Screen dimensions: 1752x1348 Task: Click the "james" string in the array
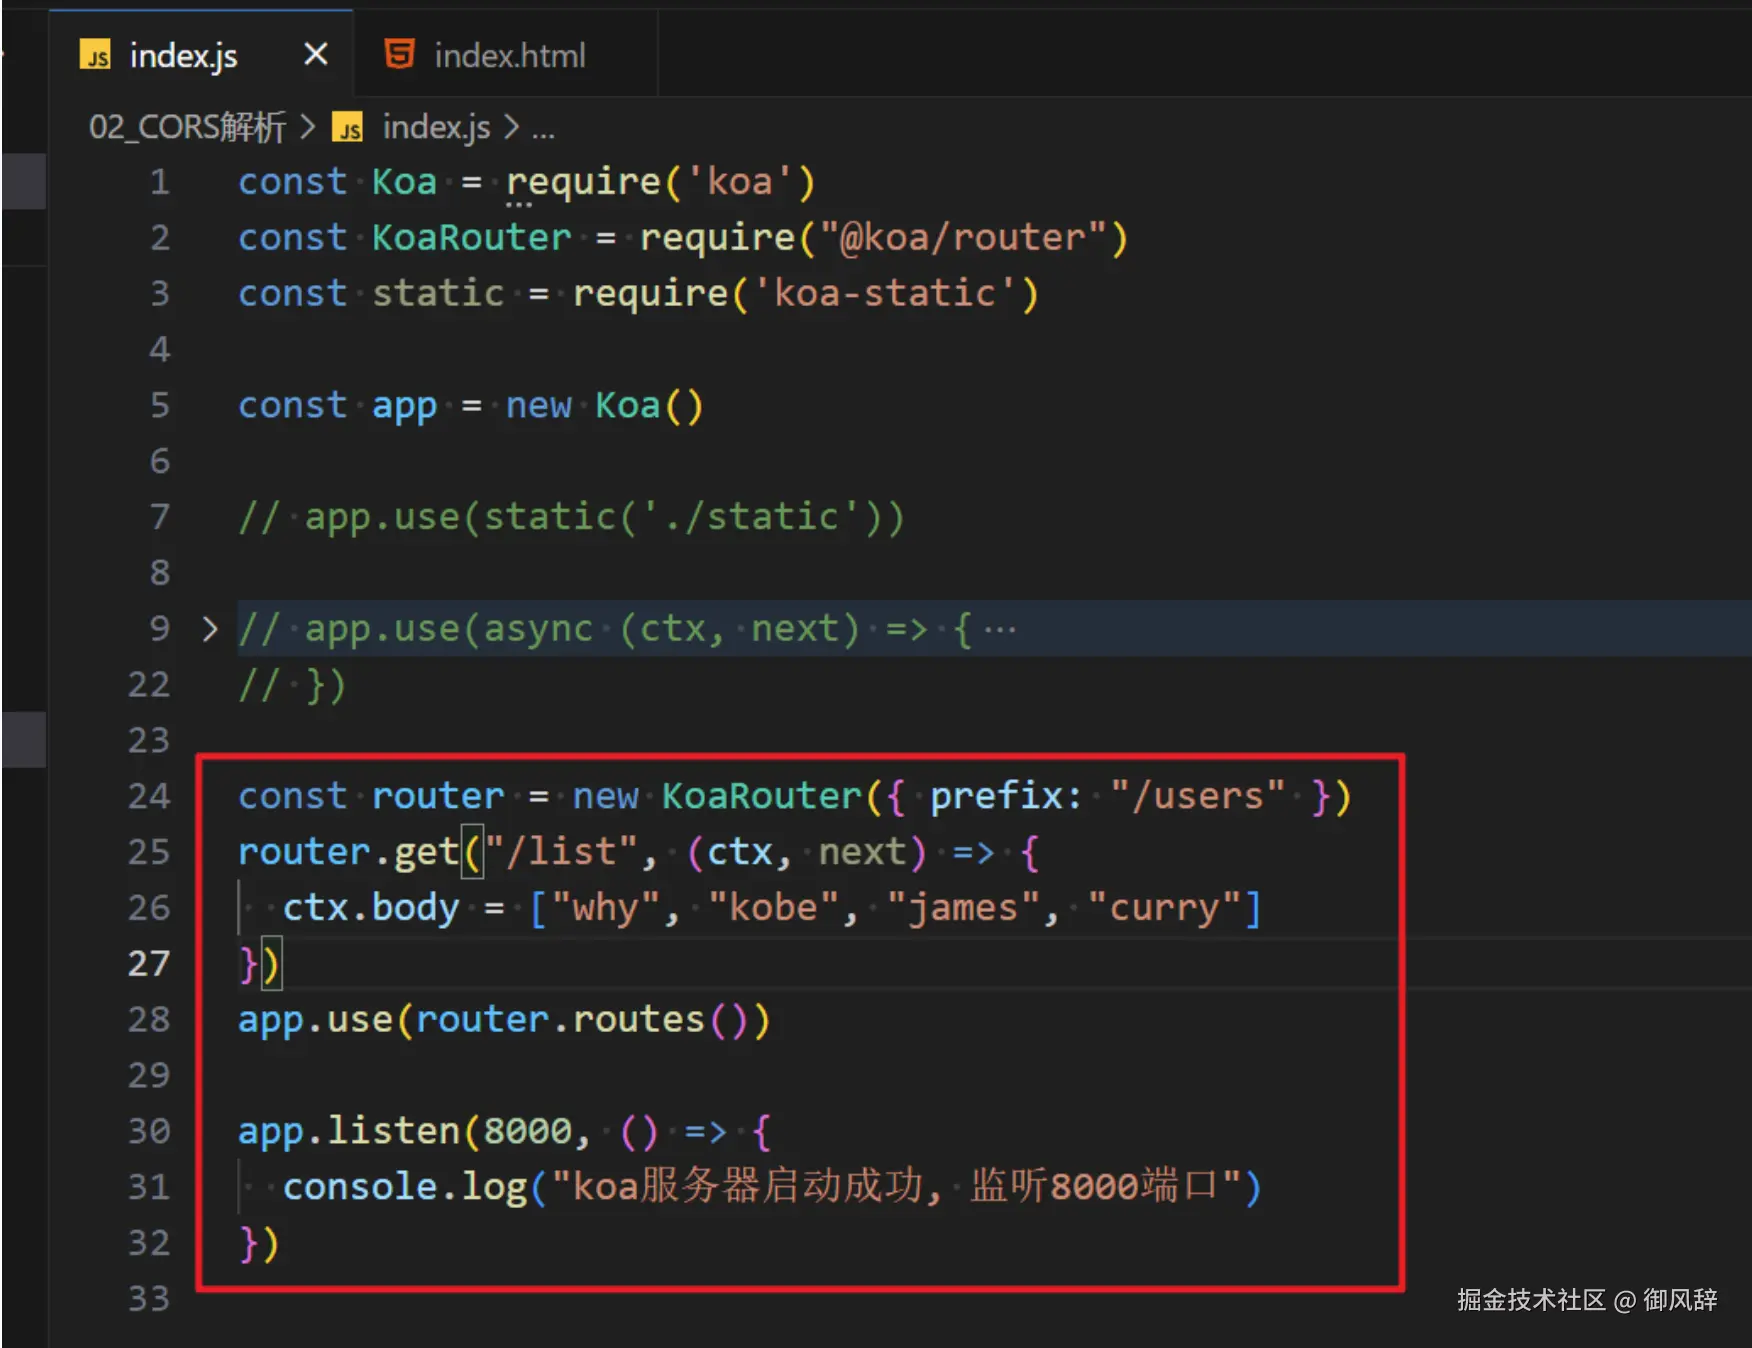coord(963,908)
